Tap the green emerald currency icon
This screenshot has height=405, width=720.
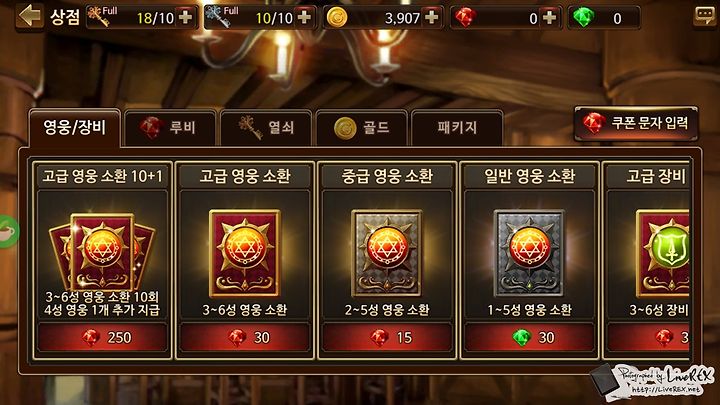[584, 17]
